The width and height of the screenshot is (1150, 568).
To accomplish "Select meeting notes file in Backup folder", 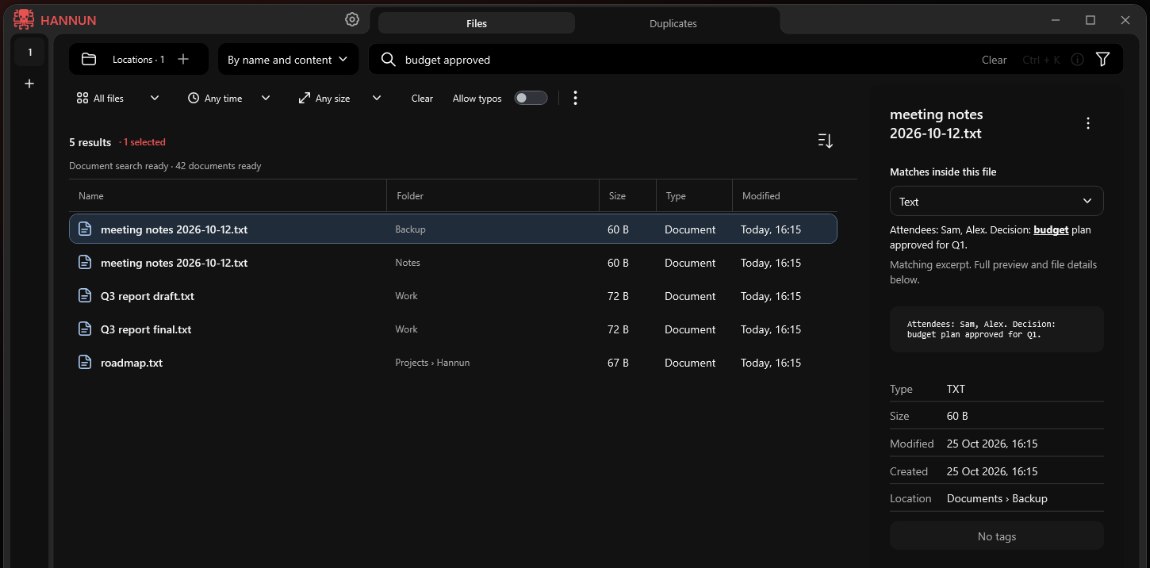I will 453,229.
